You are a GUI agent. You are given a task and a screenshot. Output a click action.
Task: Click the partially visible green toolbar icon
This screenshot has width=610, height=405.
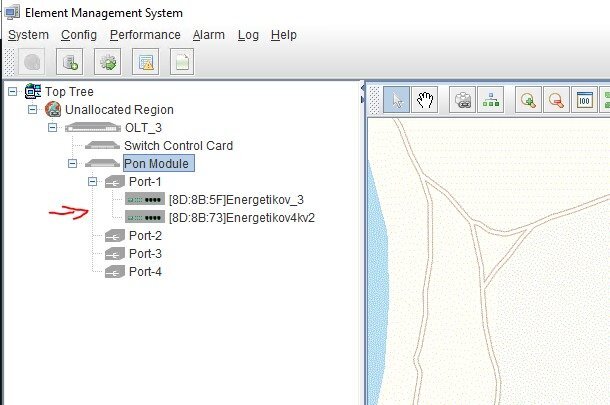pyautogui.click(x=605, y=100)
